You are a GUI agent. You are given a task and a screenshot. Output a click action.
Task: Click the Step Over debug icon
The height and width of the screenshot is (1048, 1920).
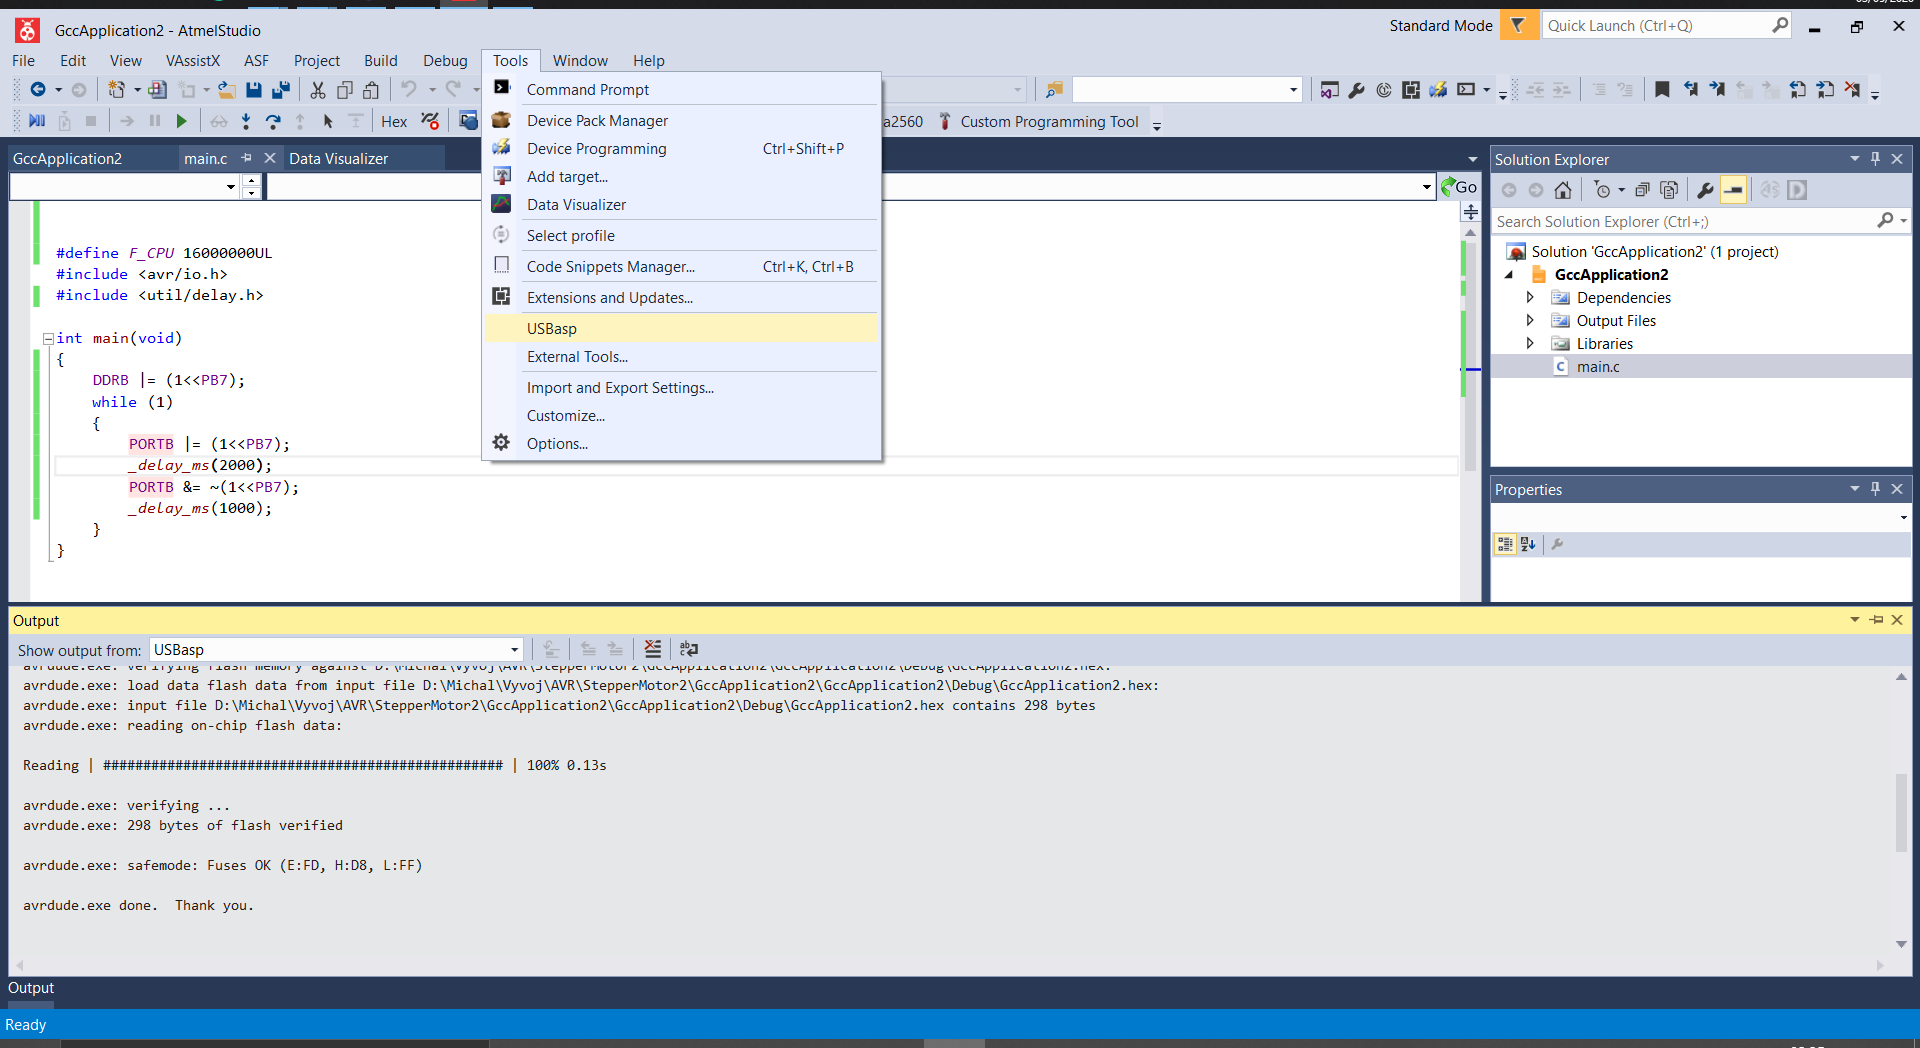coord(273,121)
